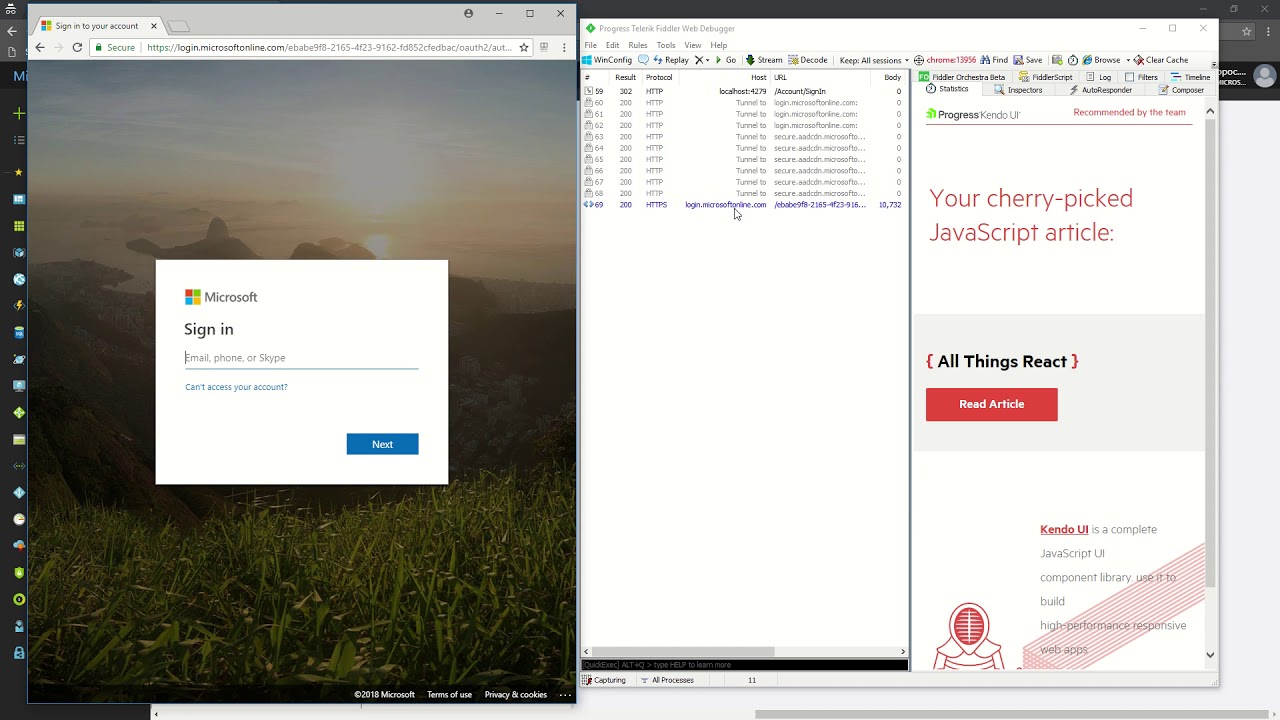Open the Edit menu in Fiddler
The image size is (1280, 720).
click(x=612, y=45)
